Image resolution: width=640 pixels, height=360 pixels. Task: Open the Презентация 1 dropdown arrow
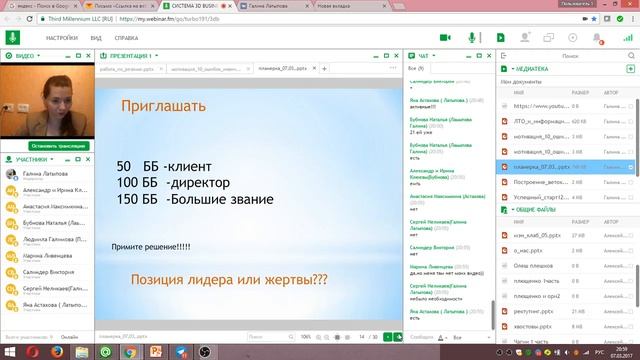pyautogui.click(x=157, y=56)
